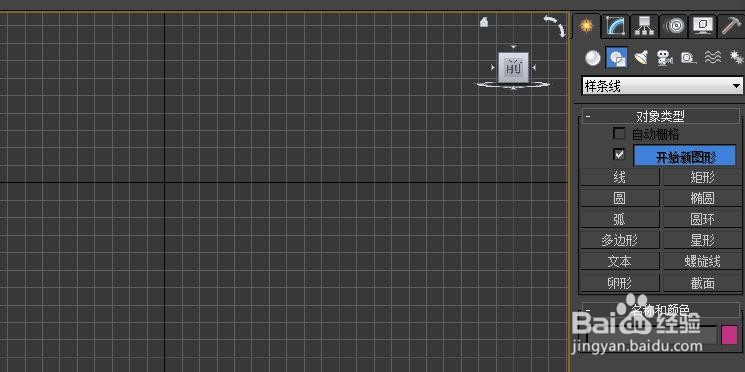Choose the 文本 shape button
Screen dimensions: 745x372
point(620,261)
